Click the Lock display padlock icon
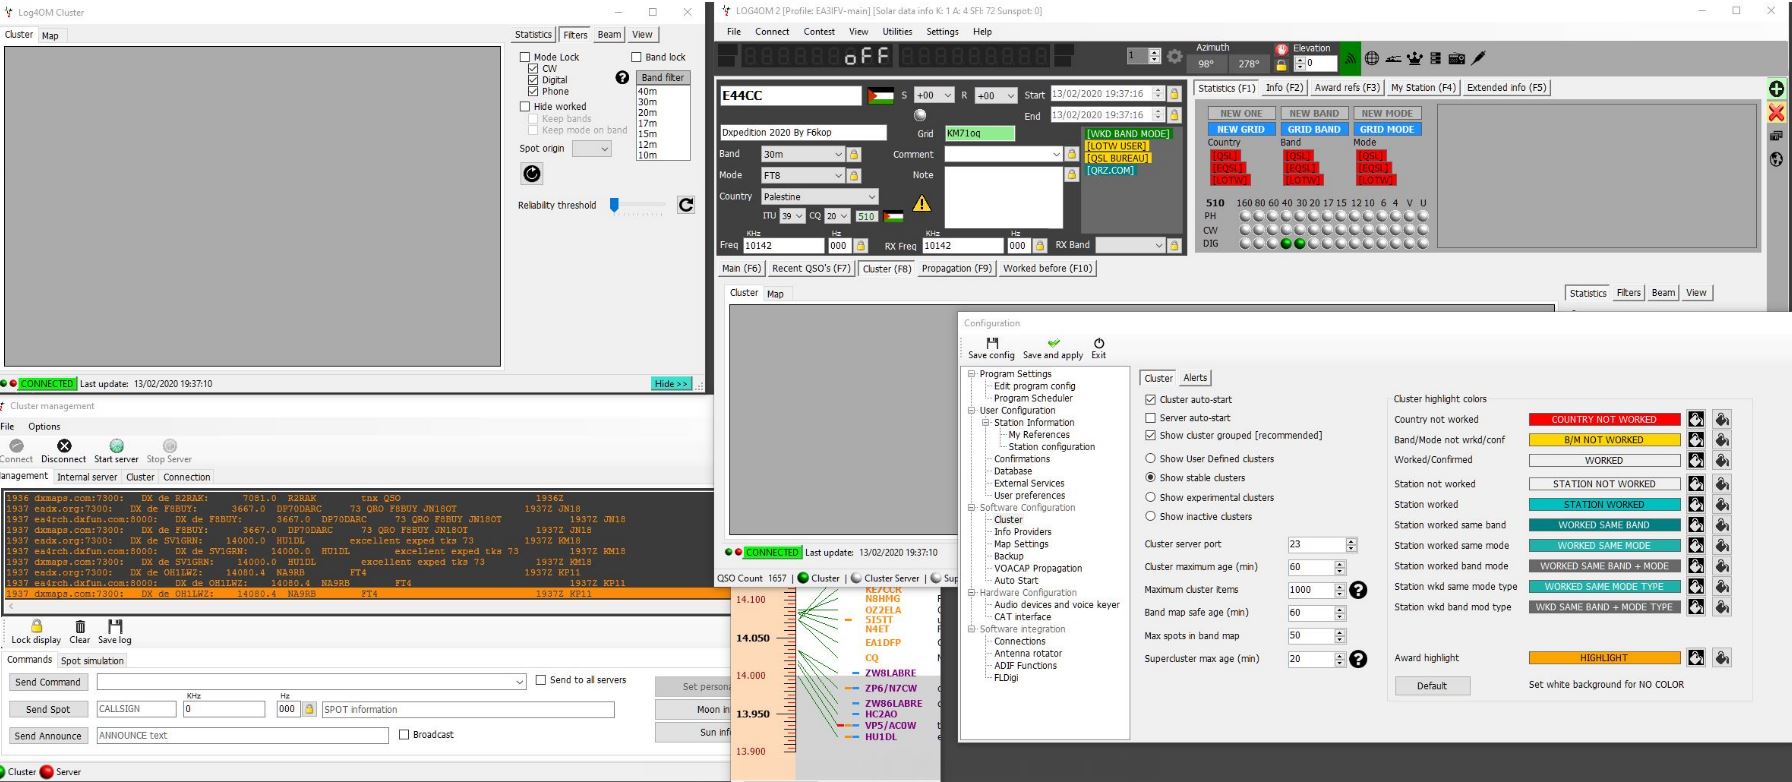The width and height of the screenshot is (1792, 782). tap(36, 626)
